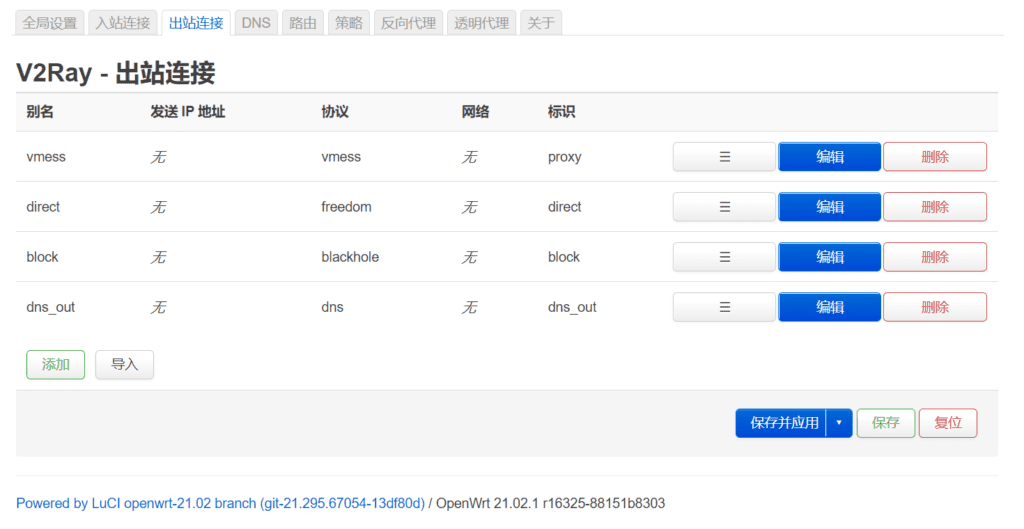The image size is (1024, 529).
Task: Click the red 复位 reset button
Action: coord(948,423)
